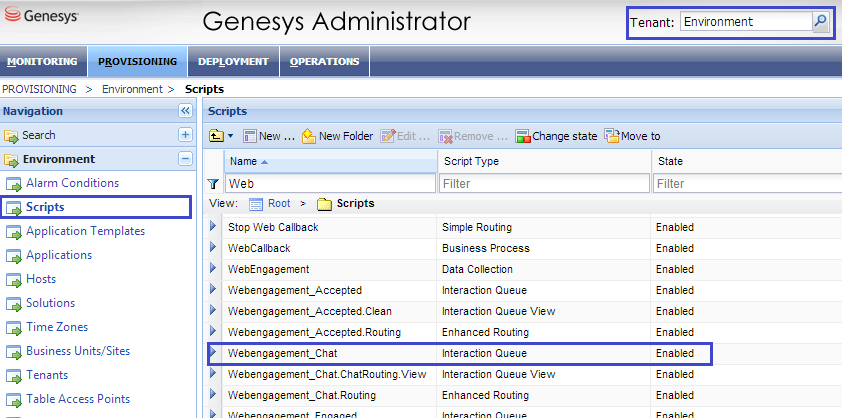Image resolution: width=842 pixels, height=419 pixels.
Task: Expand the WebCallback row arrow
Action: click(213, 247)
